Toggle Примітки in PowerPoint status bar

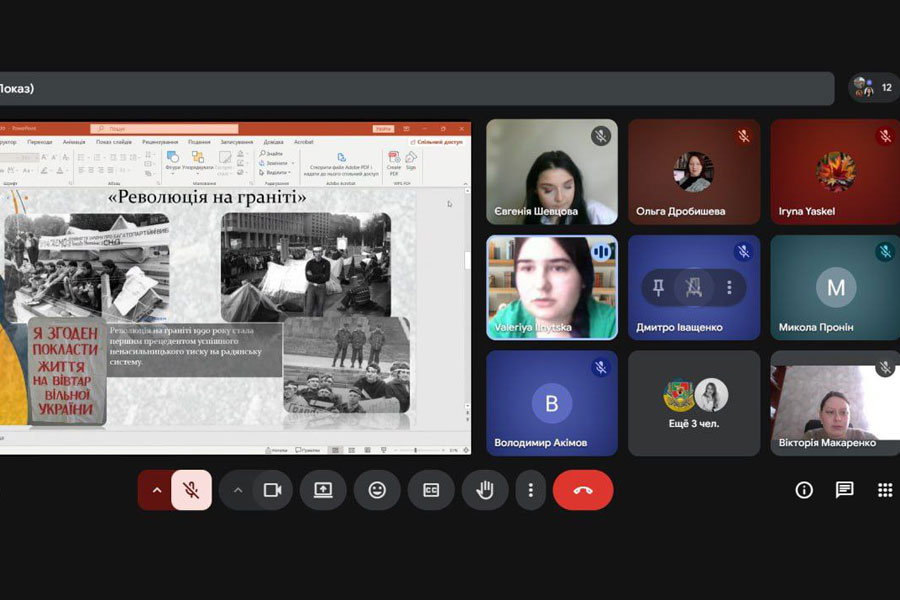pos(308,450)
